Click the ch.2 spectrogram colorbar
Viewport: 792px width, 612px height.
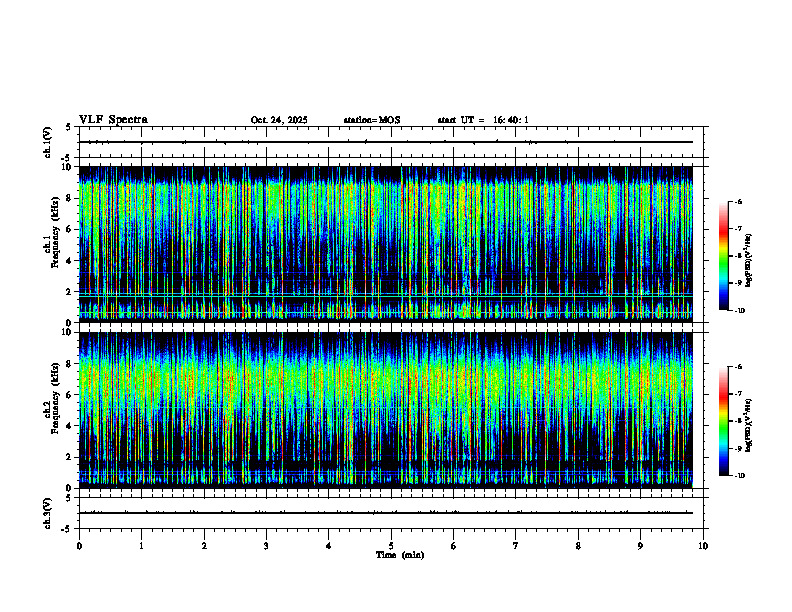tap(723, 421)
